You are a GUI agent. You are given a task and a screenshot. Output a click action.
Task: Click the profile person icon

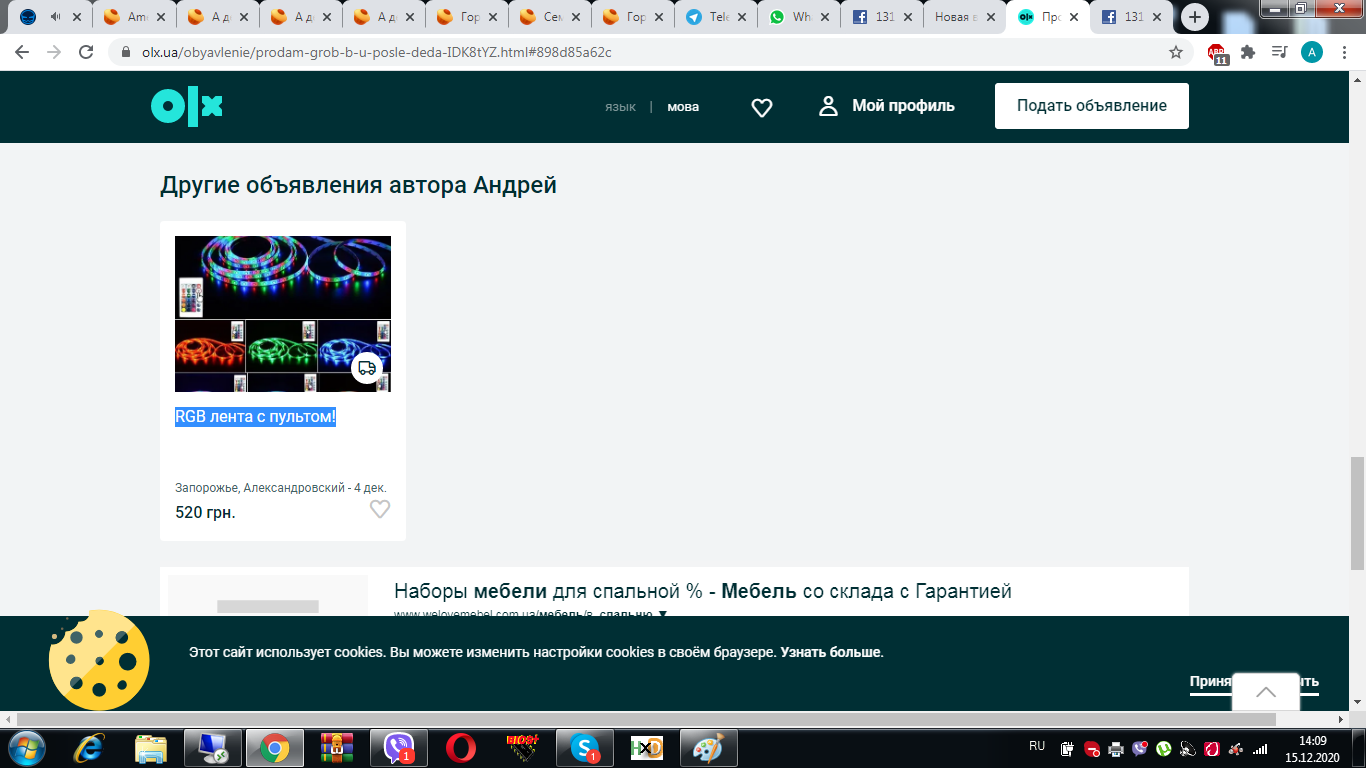(x=828, y=106)
